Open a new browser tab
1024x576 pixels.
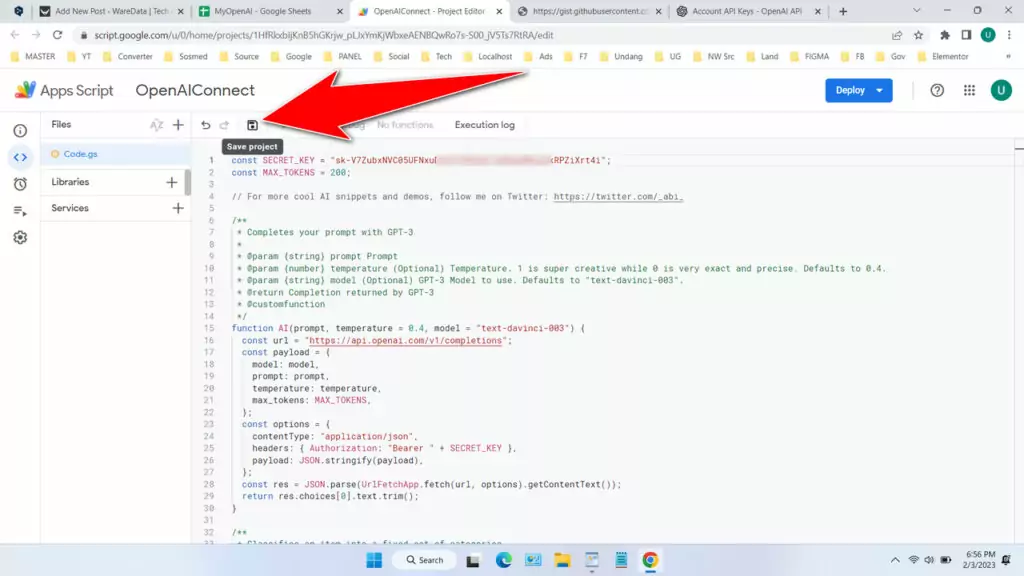coord(843,11)
